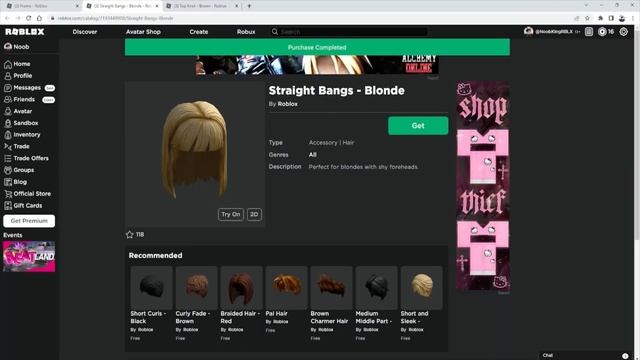Close the Straight Bangs browser tab

click(157, 6)
